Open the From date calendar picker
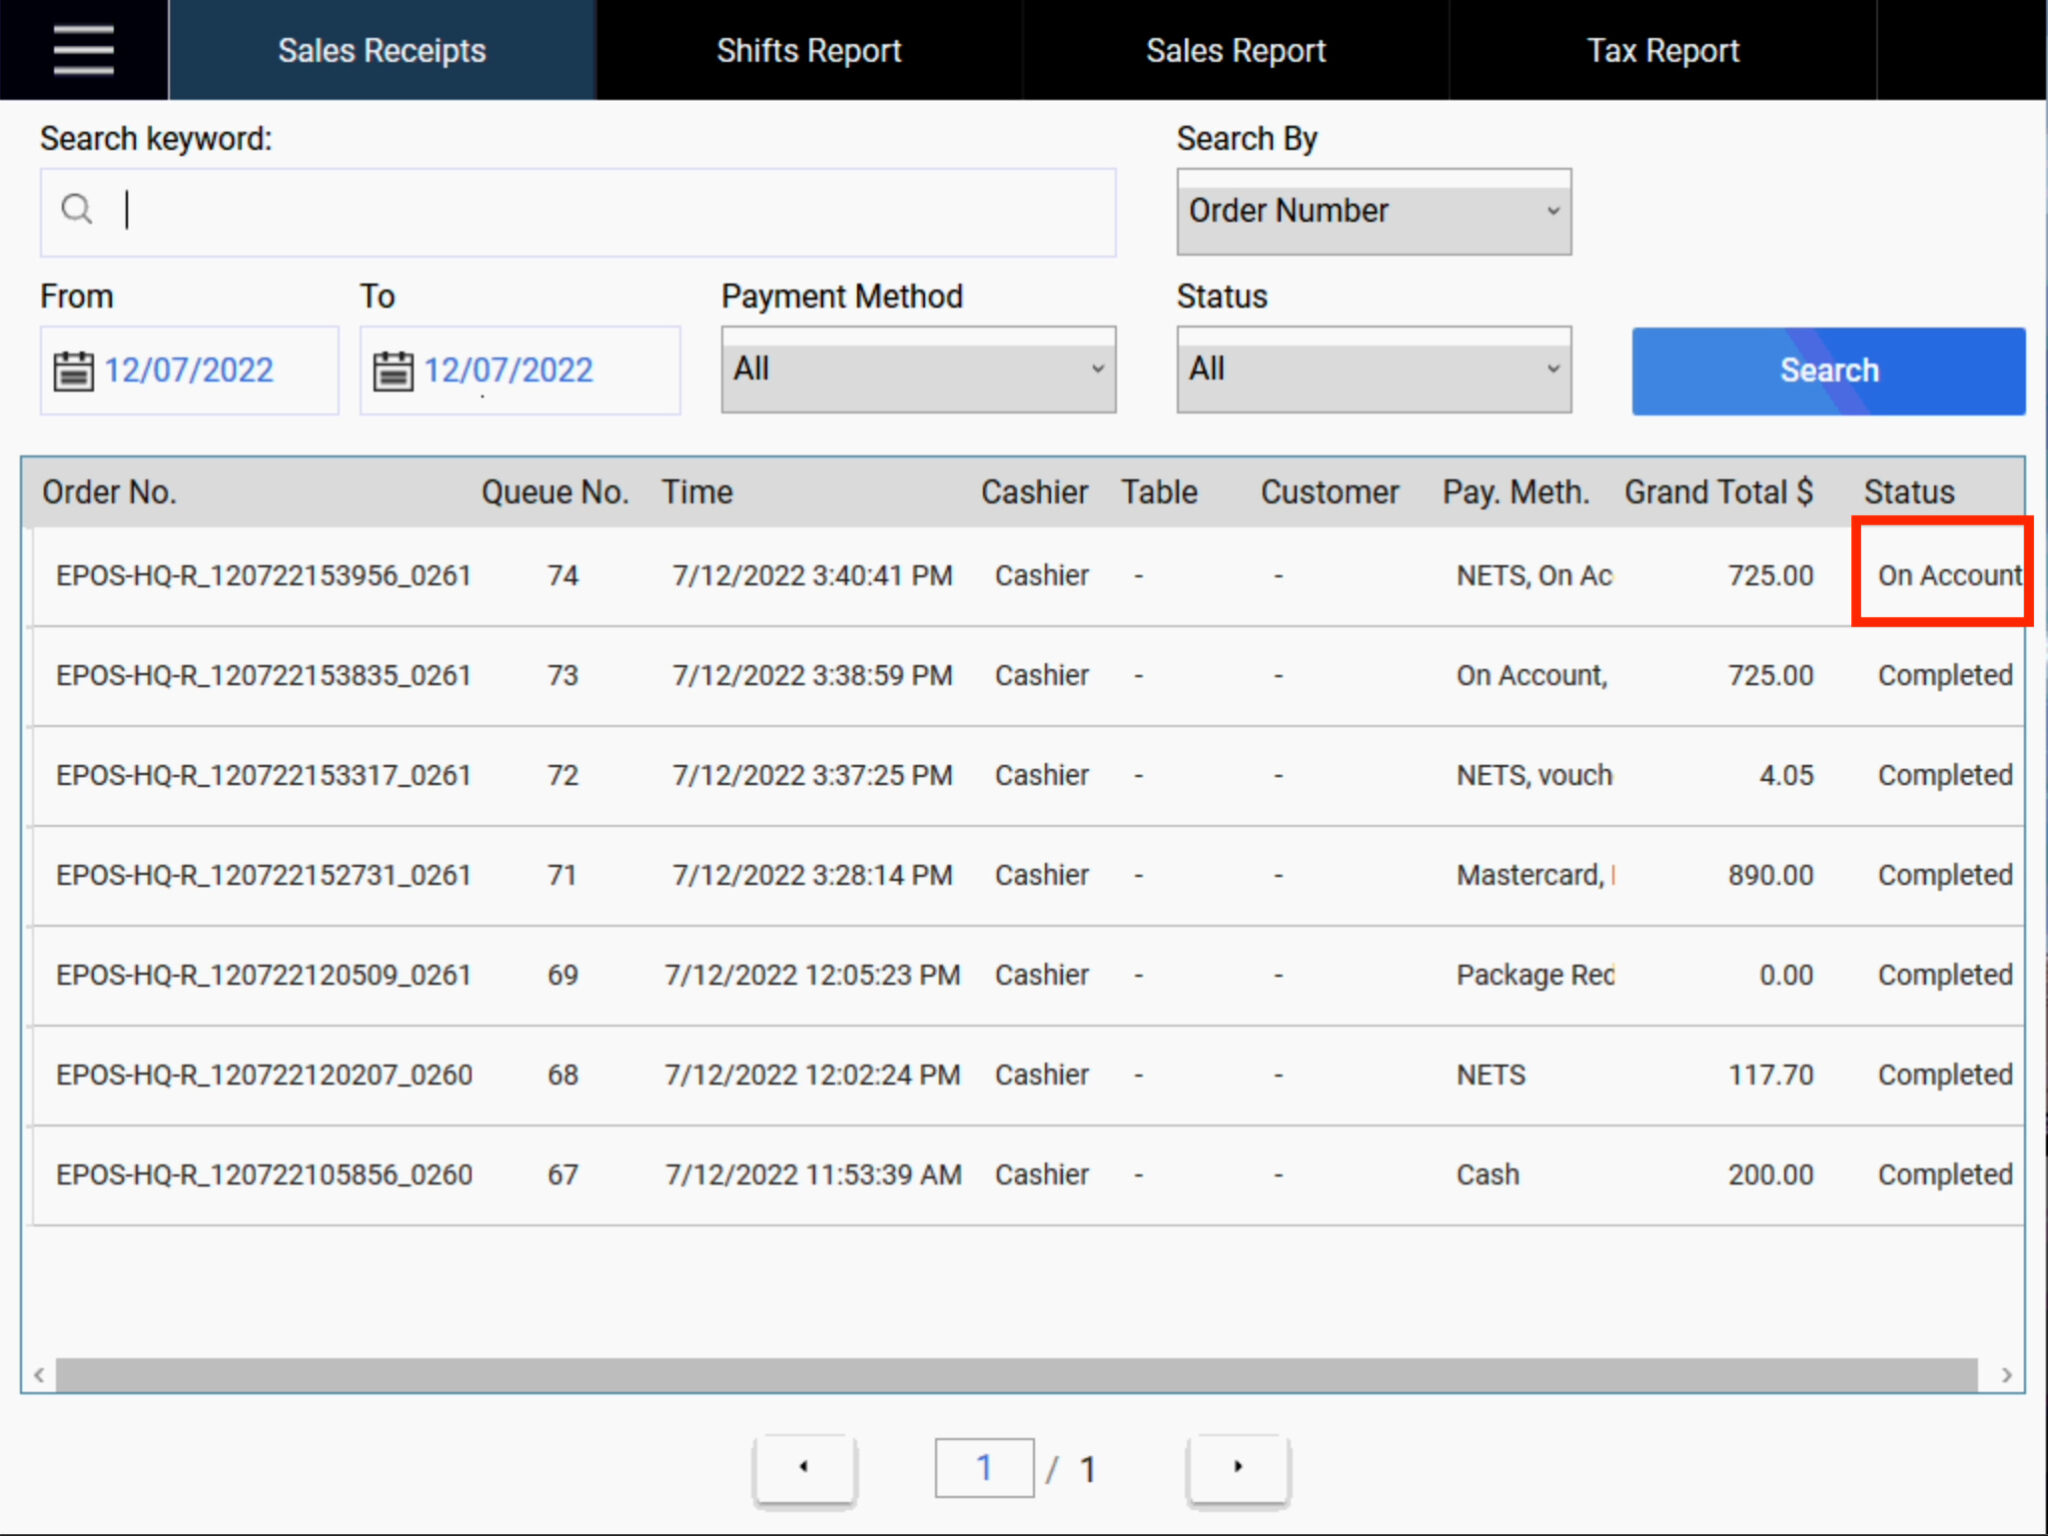This screenshot has height=1536, width=2048. tap(74, 370)
